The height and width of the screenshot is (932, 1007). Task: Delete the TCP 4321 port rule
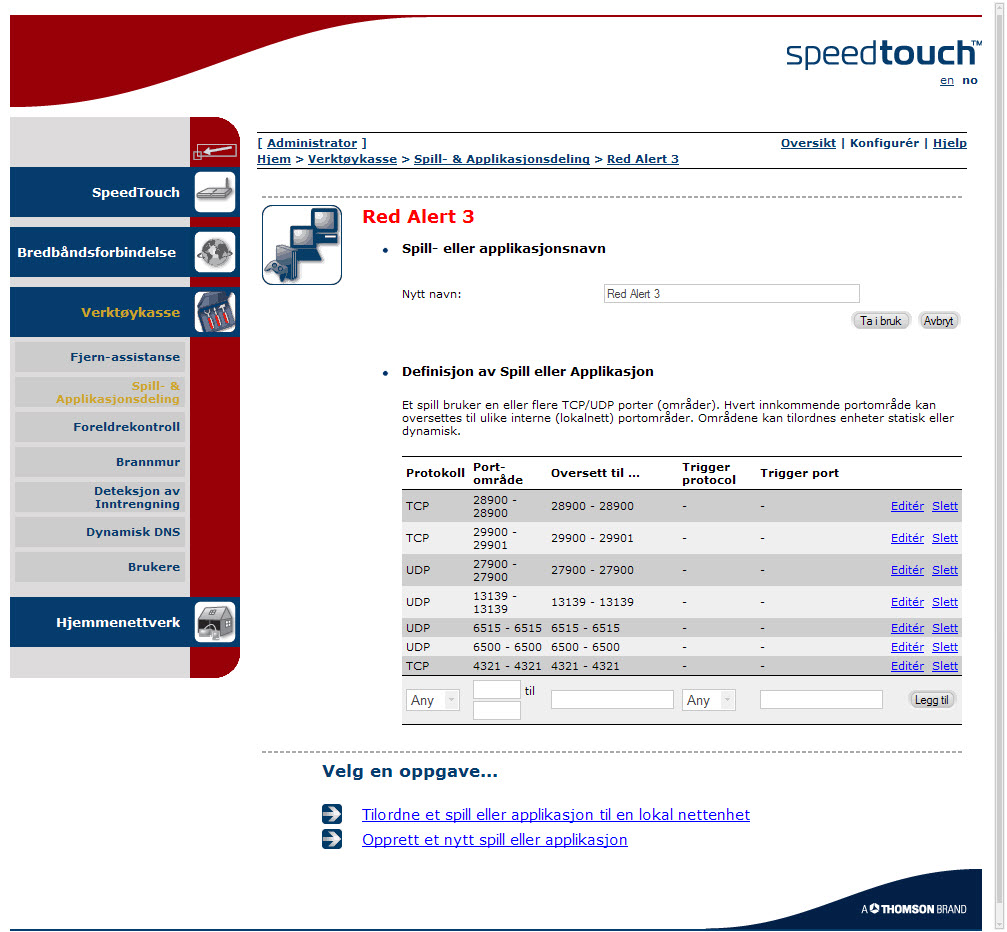tap(945, 666)
